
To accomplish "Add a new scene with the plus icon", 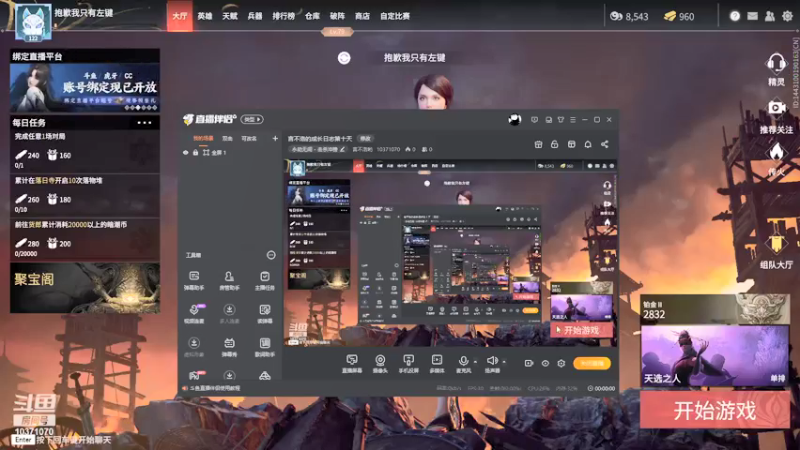I will (275, 138).
